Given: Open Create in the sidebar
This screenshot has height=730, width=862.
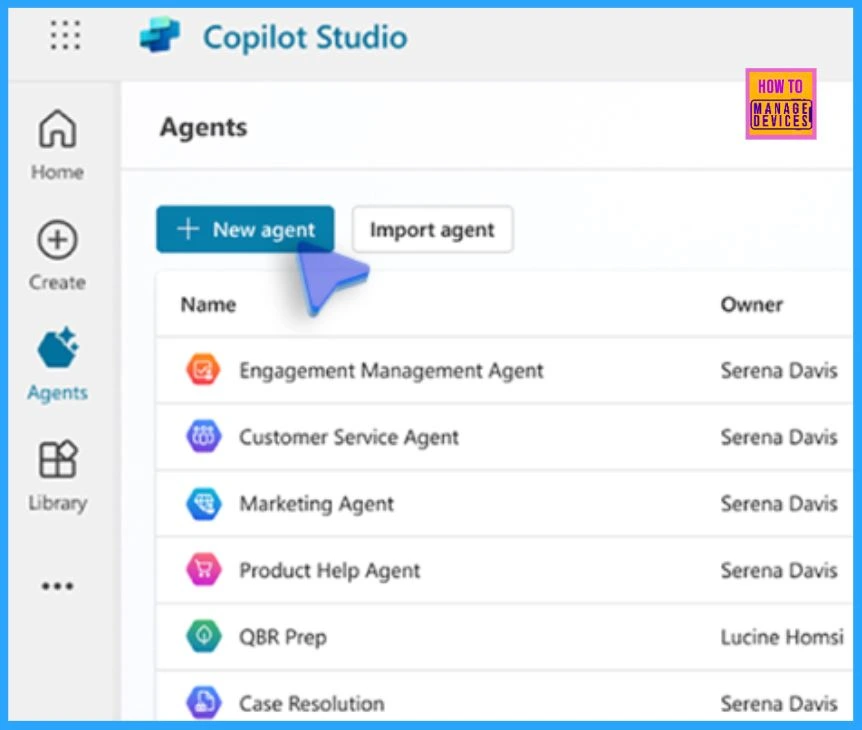Looking at the screenshot, I should click(57, 256).
